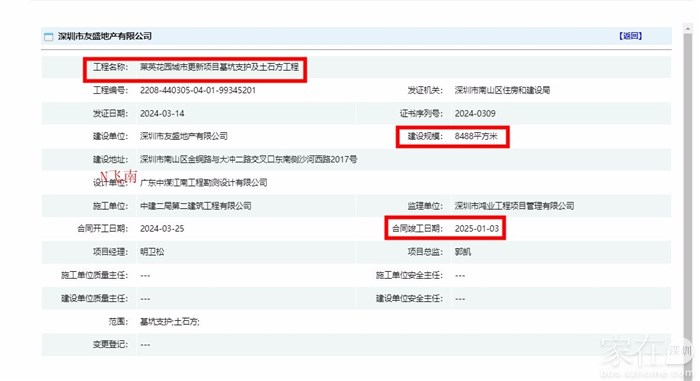Screen dimensions: 700x381
Task: Click the window icon beside 深圳市友盛地产有限公司 header
Action: [48, 37]
